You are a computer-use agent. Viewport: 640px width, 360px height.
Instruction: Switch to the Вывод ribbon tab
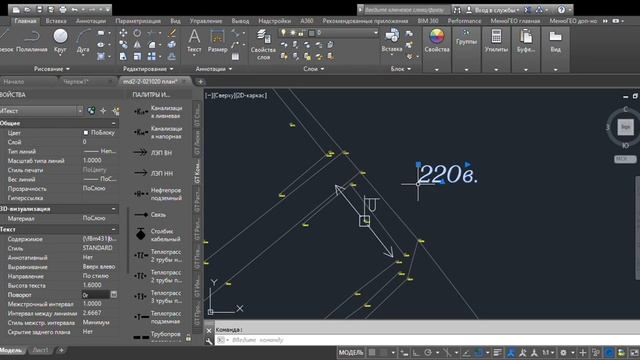click(x=240, y=21)
